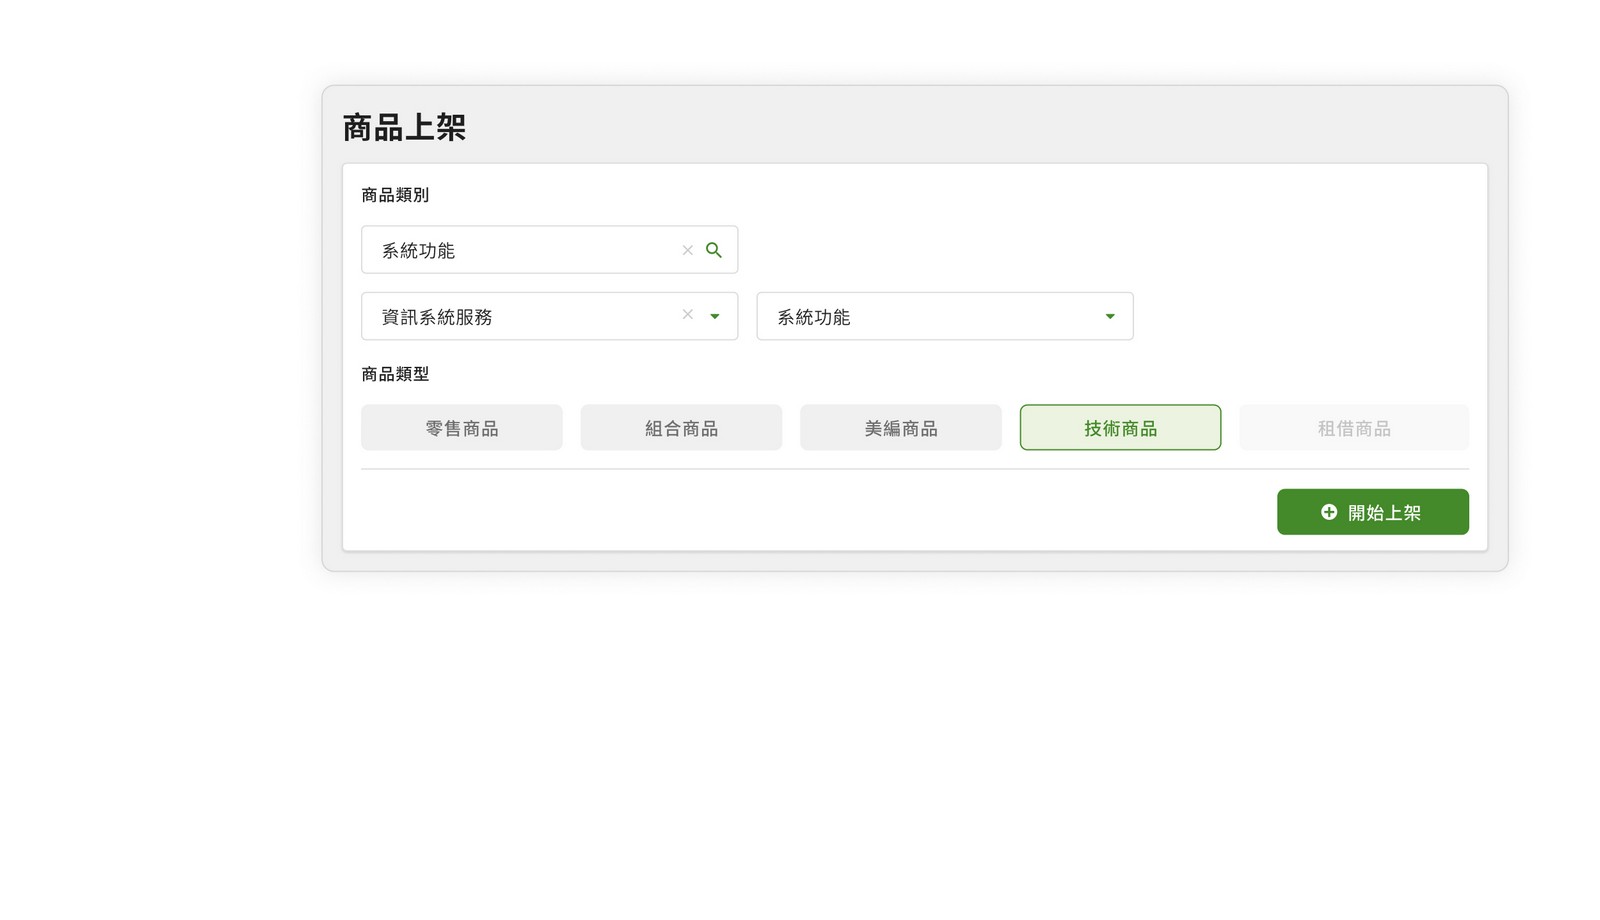The image size is (1600, 920).
Task: Click the 商品上架 heading
Action: point(404,128)
